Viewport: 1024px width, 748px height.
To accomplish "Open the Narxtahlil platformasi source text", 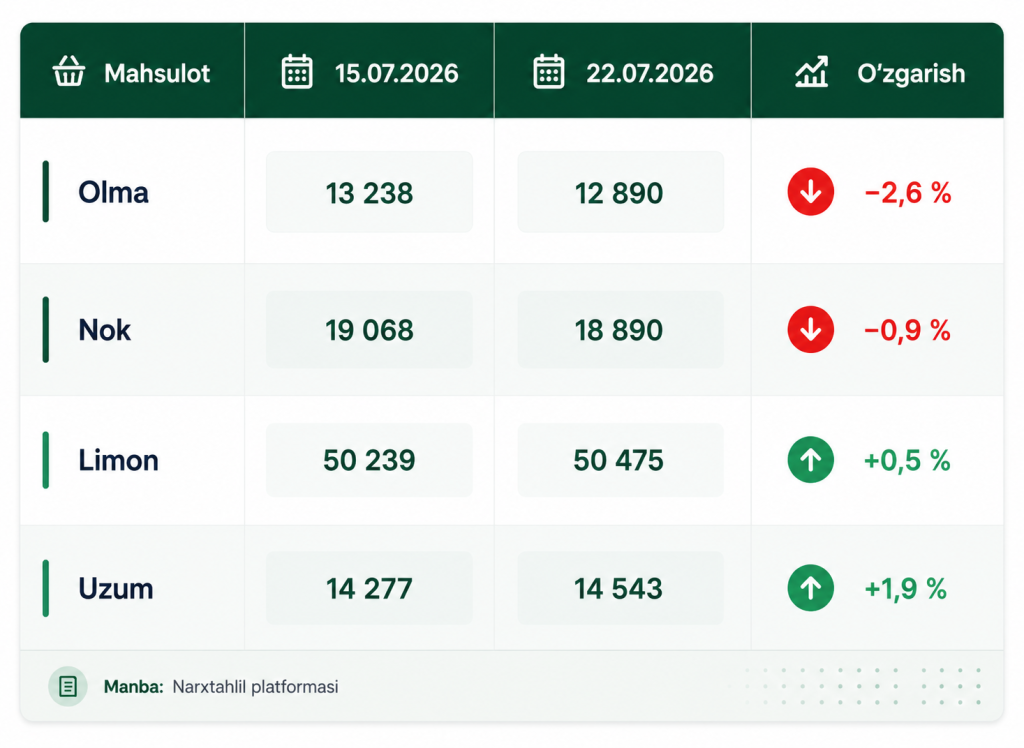I will (255, 687).
